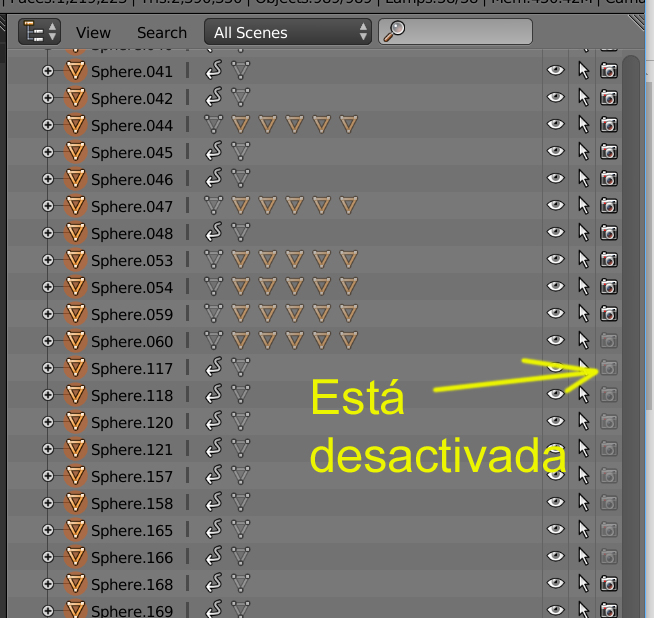654x618 pixels.
Task: Enable render camera for Sphere.118
Action: (609, 394)
